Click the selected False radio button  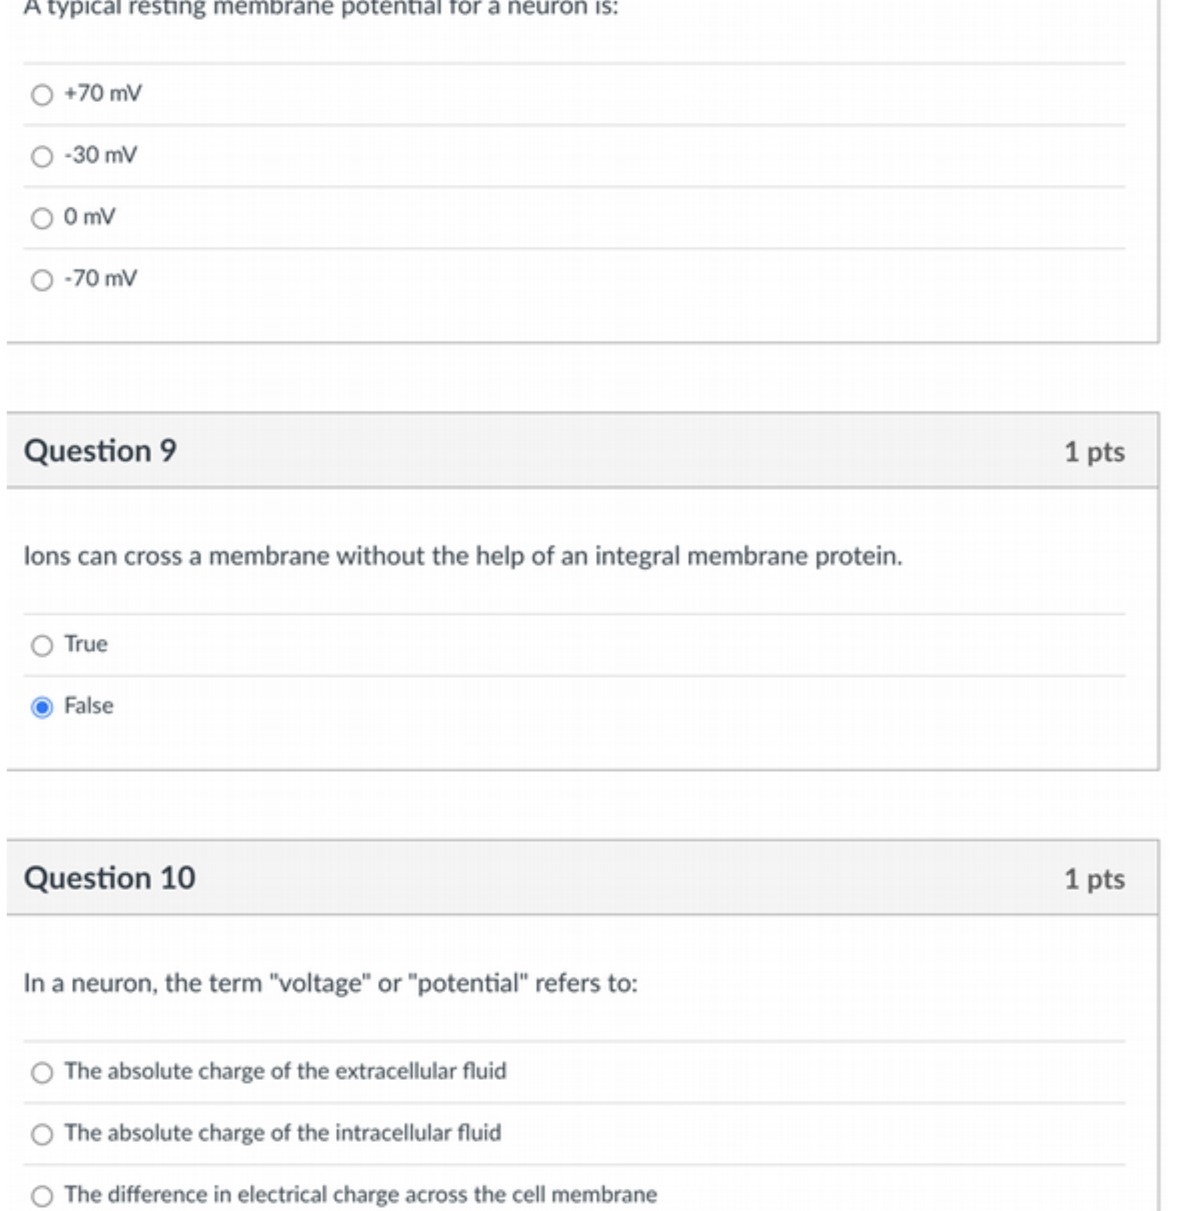pos(42,707)
